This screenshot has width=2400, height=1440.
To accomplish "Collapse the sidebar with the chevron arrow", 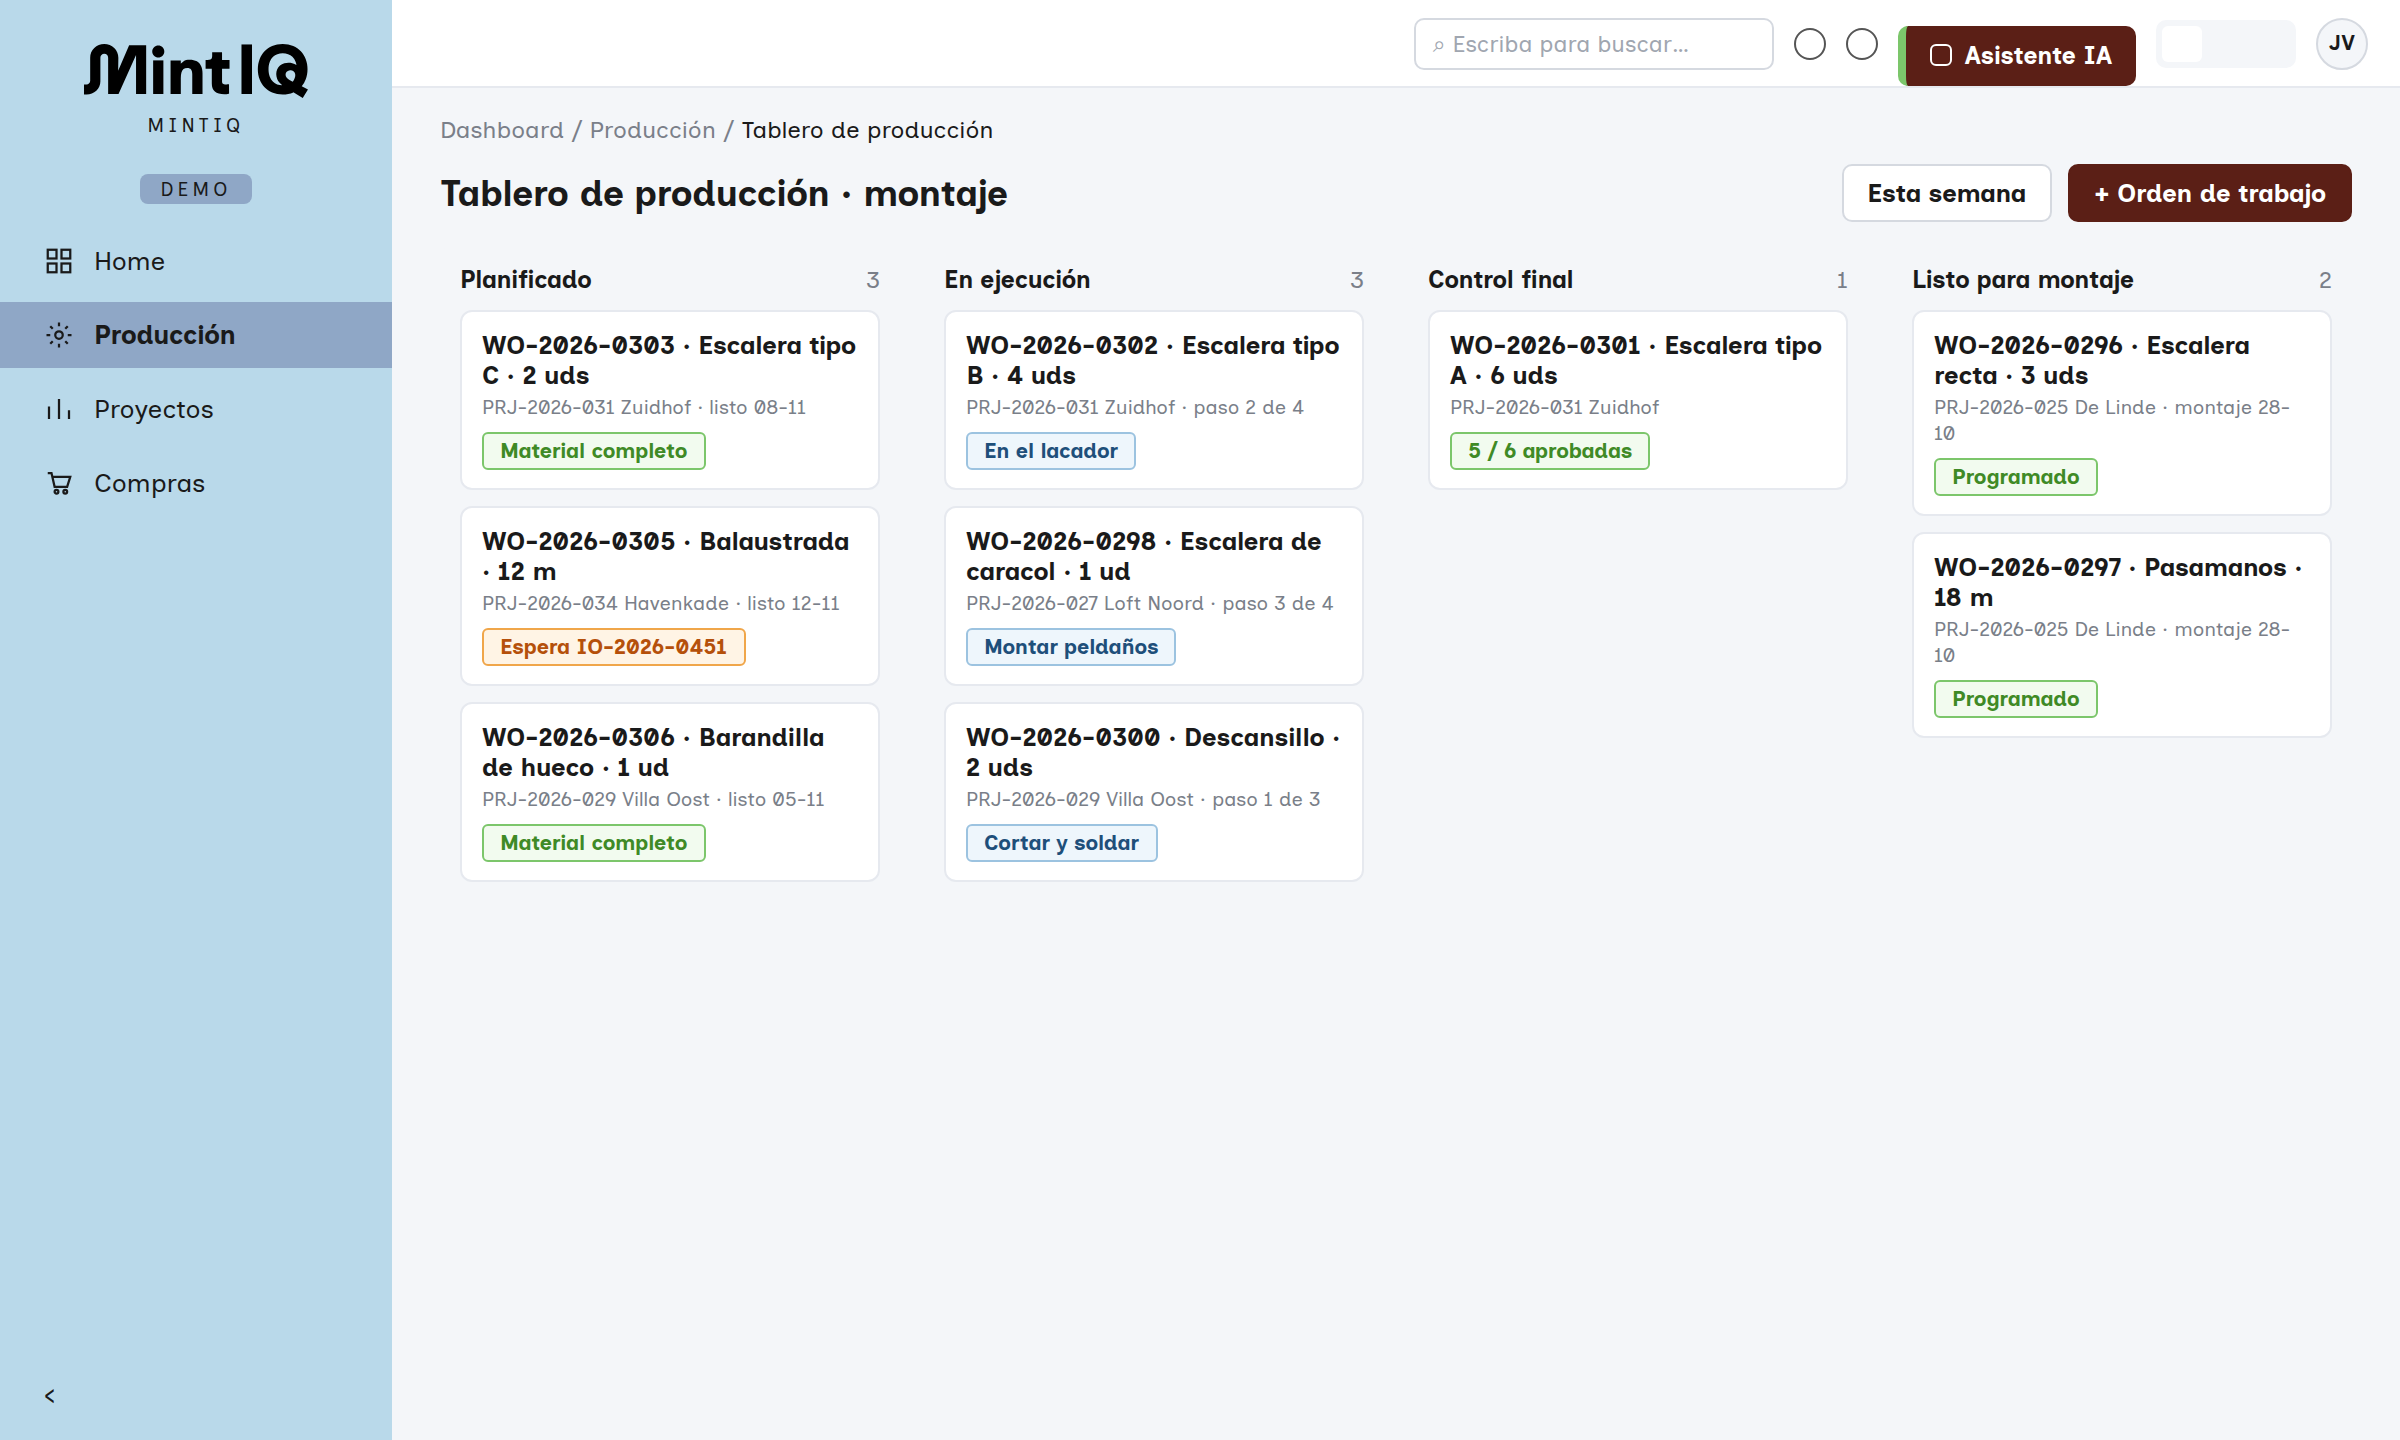I will 50,1396.
